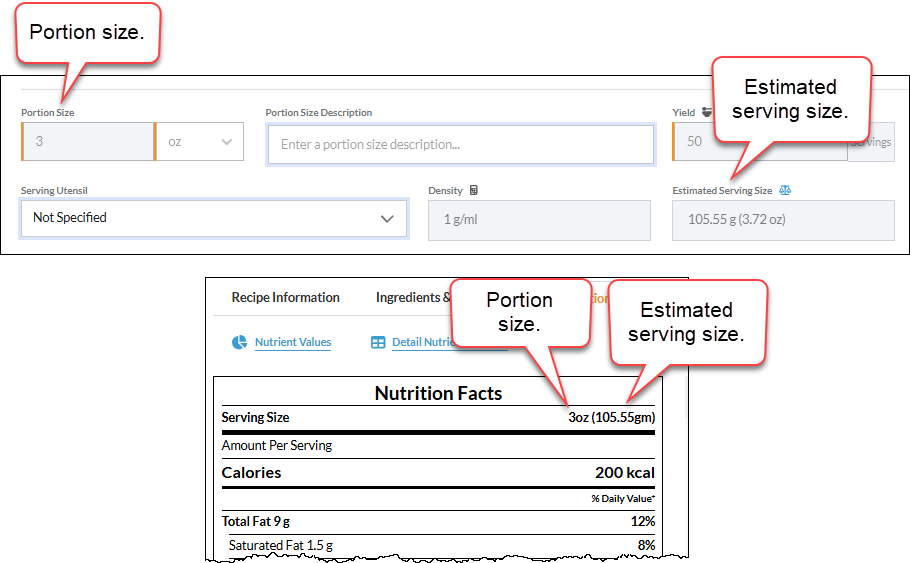Click the Nutrient Values pie chart icon

pos(239,342)
